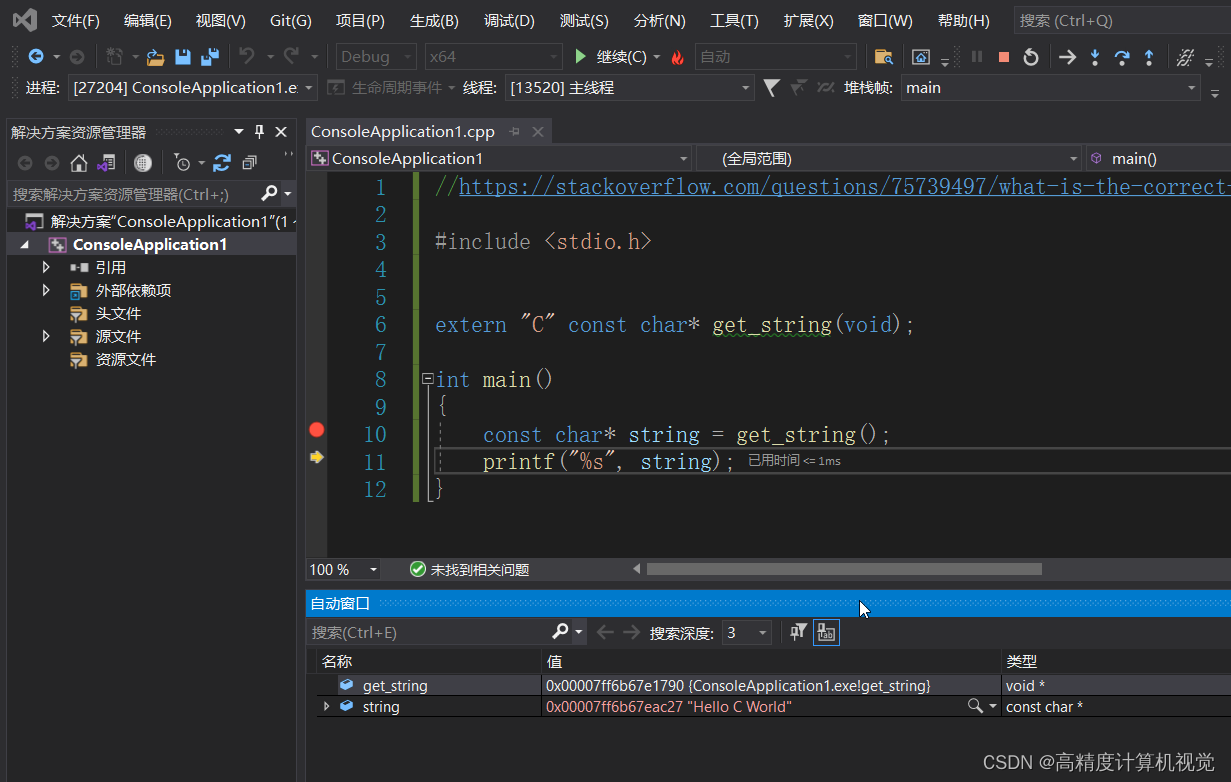
Task: Open the Git(G) menu
Action: tap(291, 20)
